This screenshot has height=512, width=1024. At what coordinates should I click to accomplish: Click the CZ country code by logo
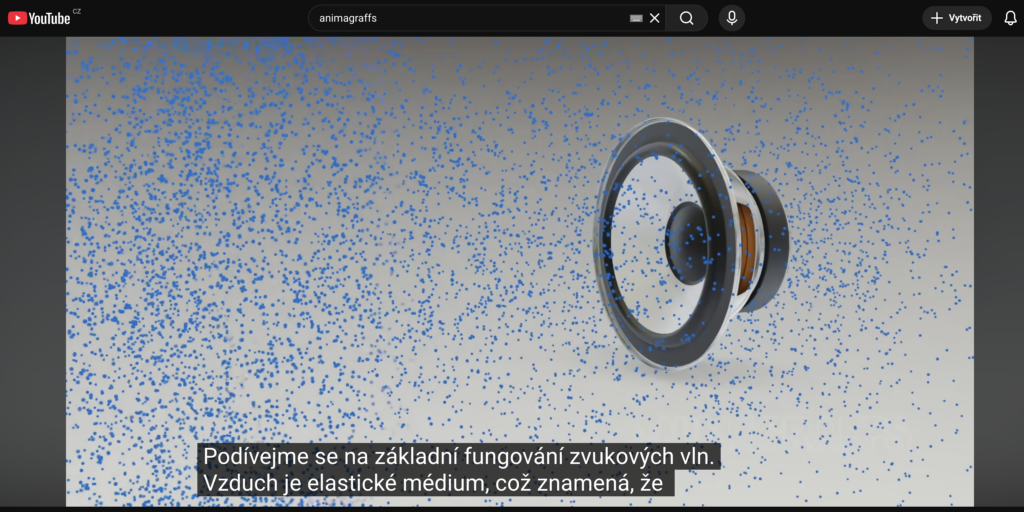77,11
